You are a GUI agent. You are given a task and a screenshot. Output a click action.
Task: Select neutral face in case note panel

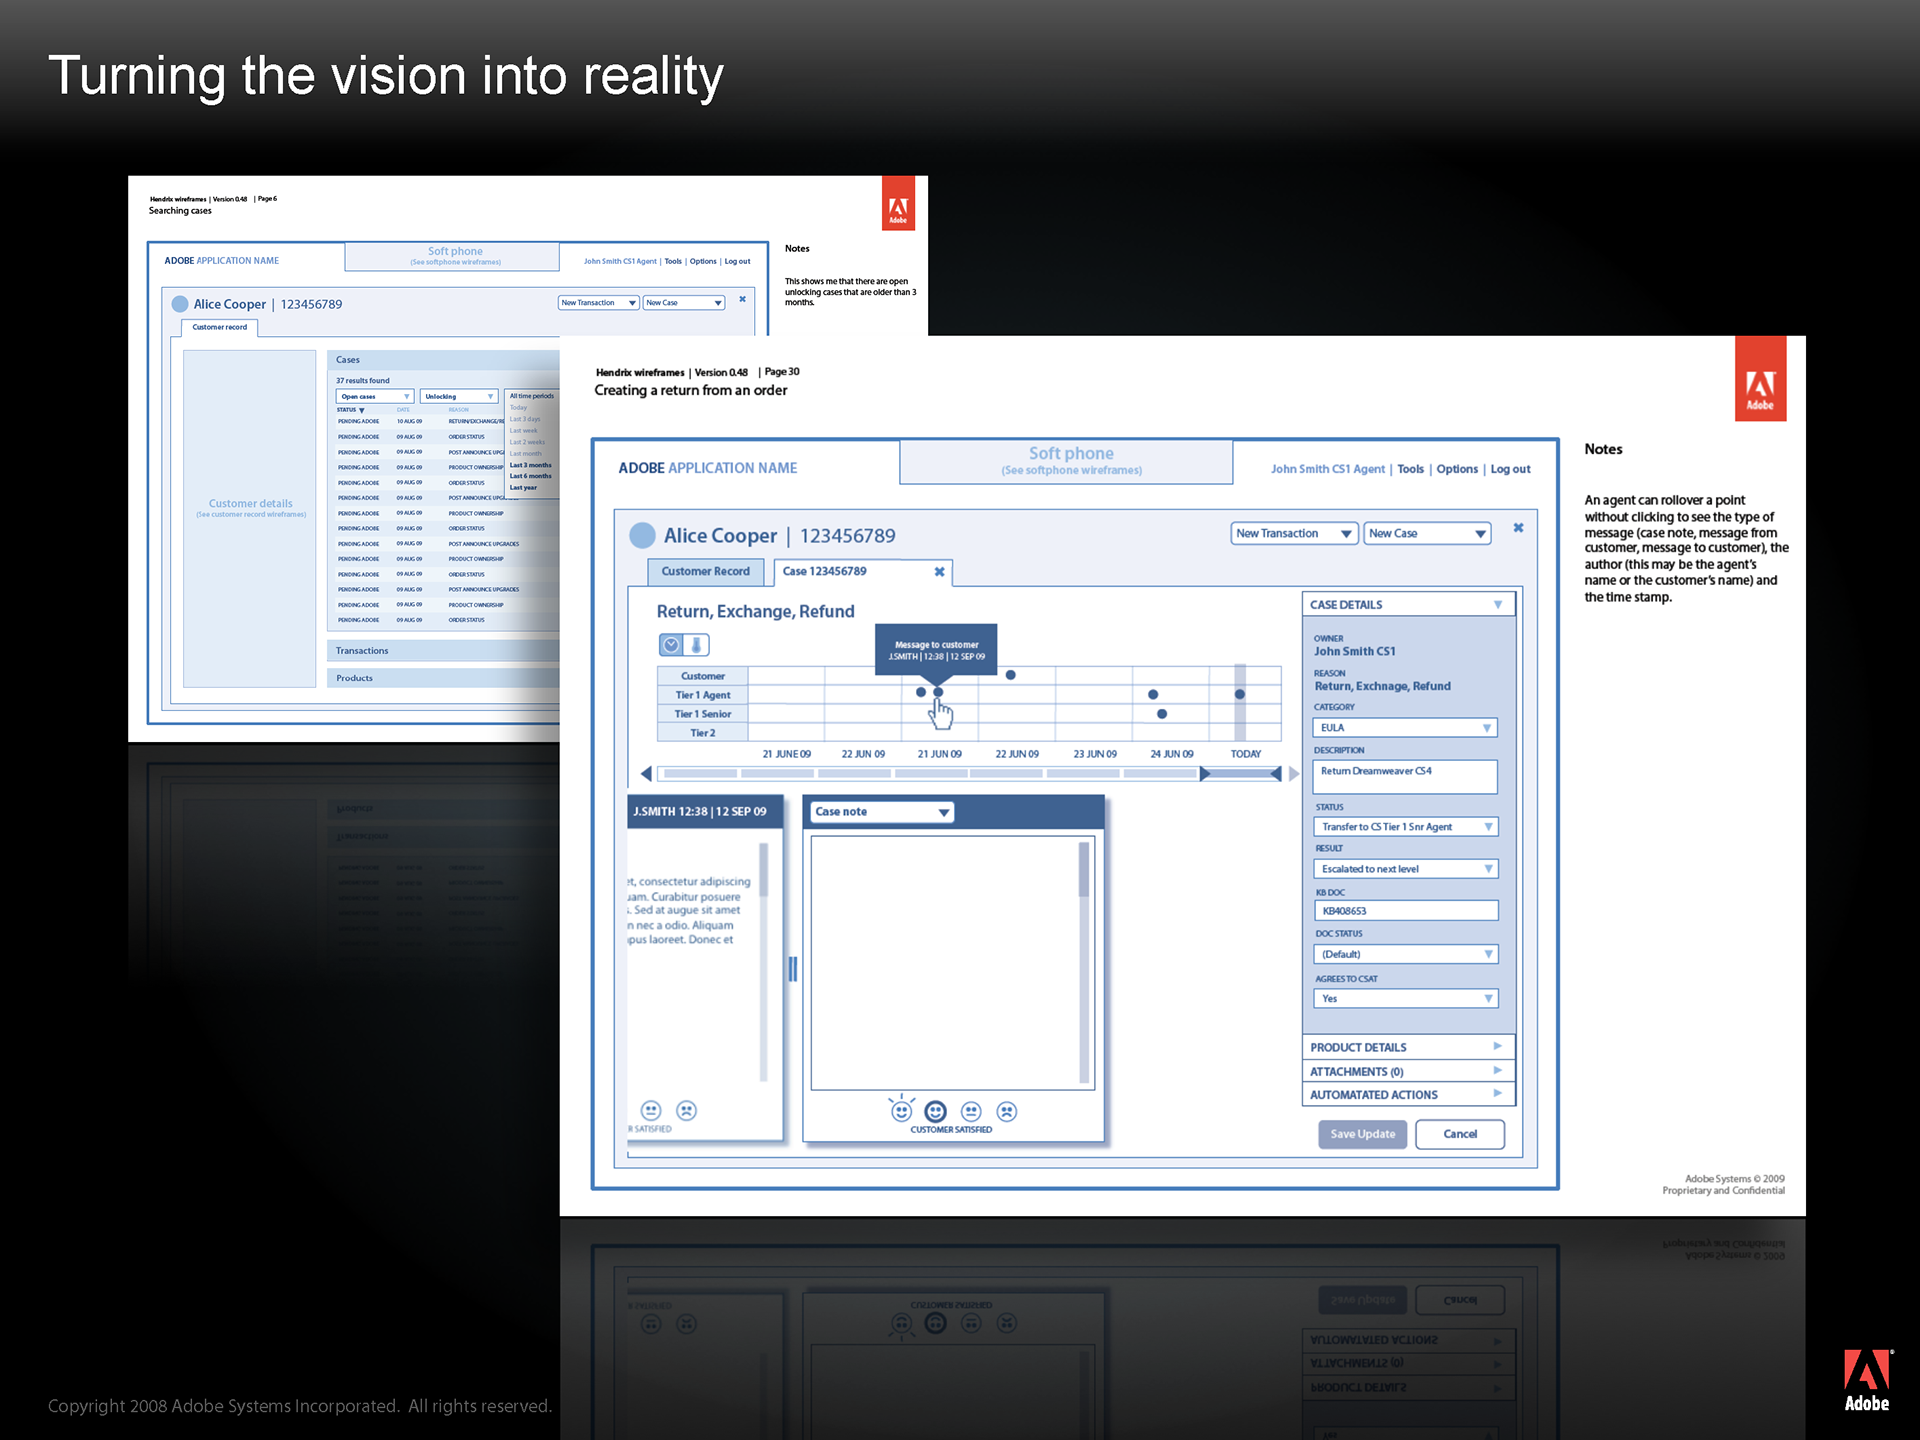point(971,1111)
